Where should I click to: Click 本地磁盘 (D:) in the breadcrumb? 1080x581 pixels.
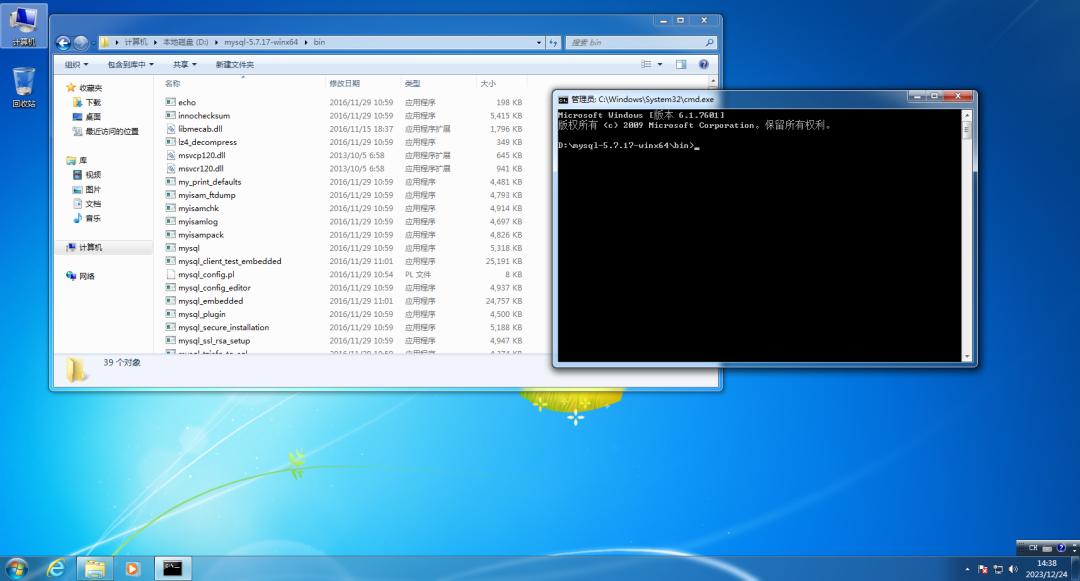(185, 42)
